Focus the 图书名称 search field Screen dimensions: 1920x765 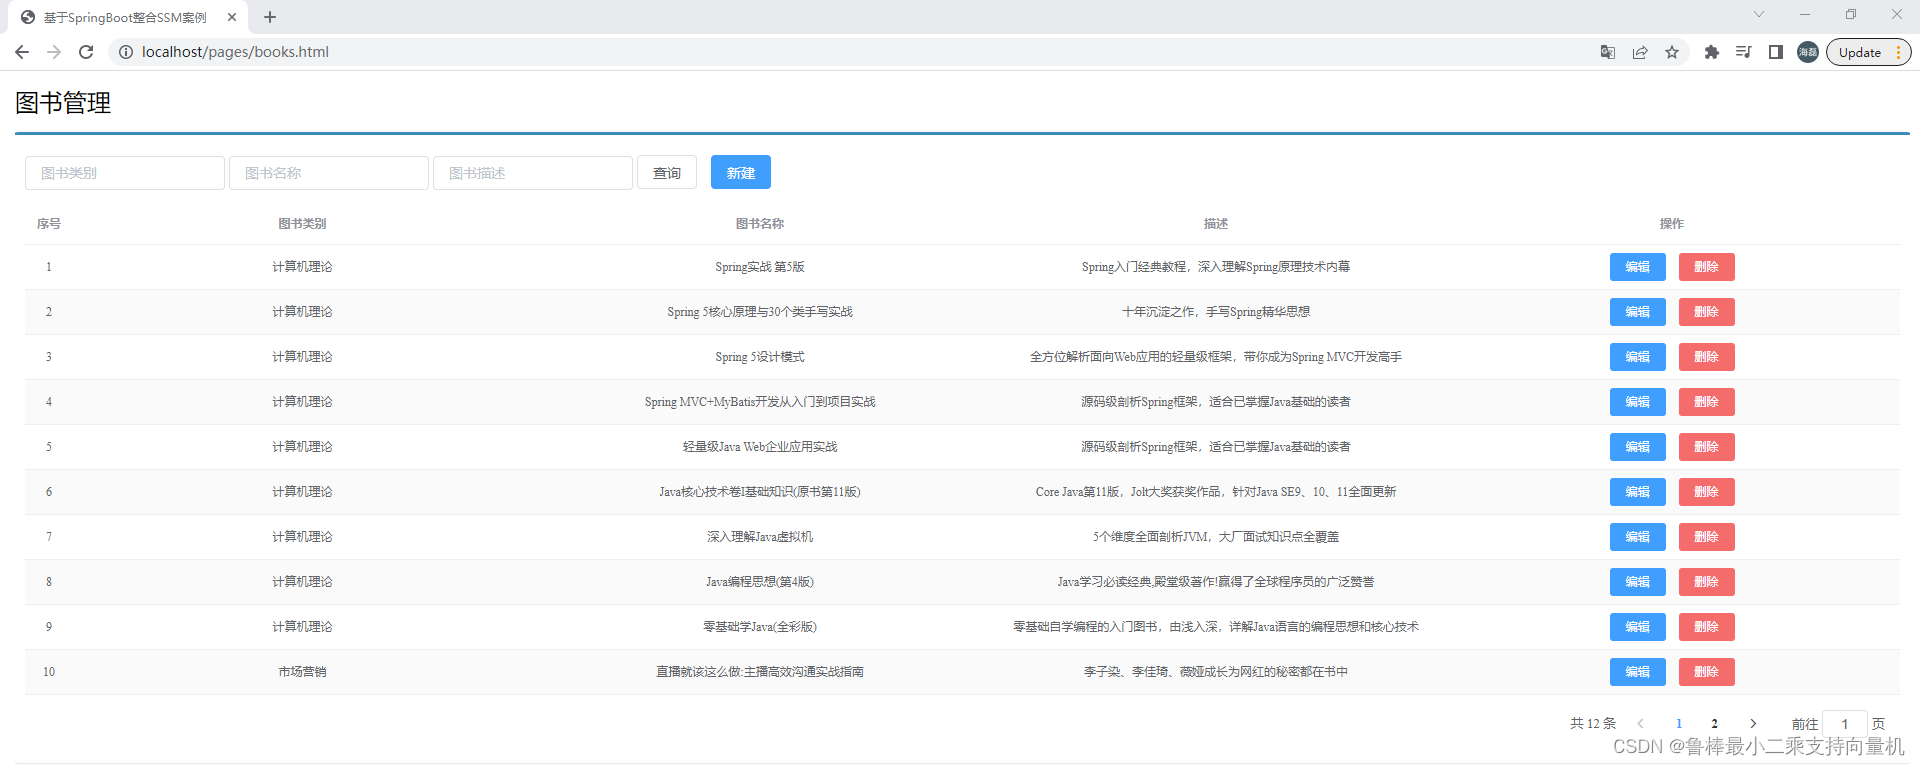(x=329, y=173)
